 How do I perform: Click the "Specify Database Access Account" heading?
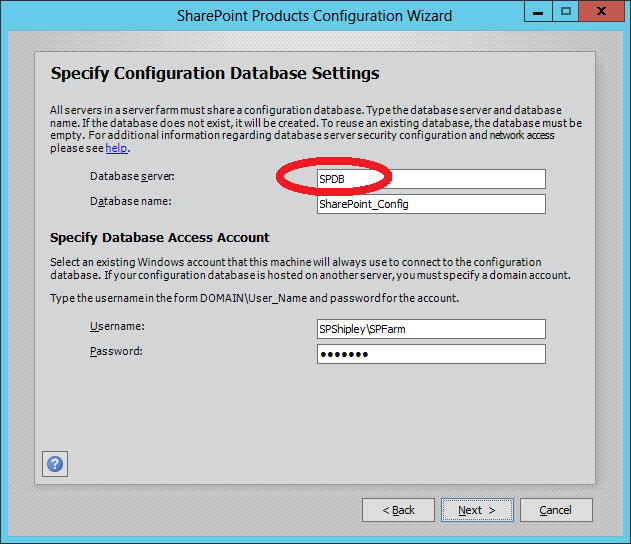point(159,238)
